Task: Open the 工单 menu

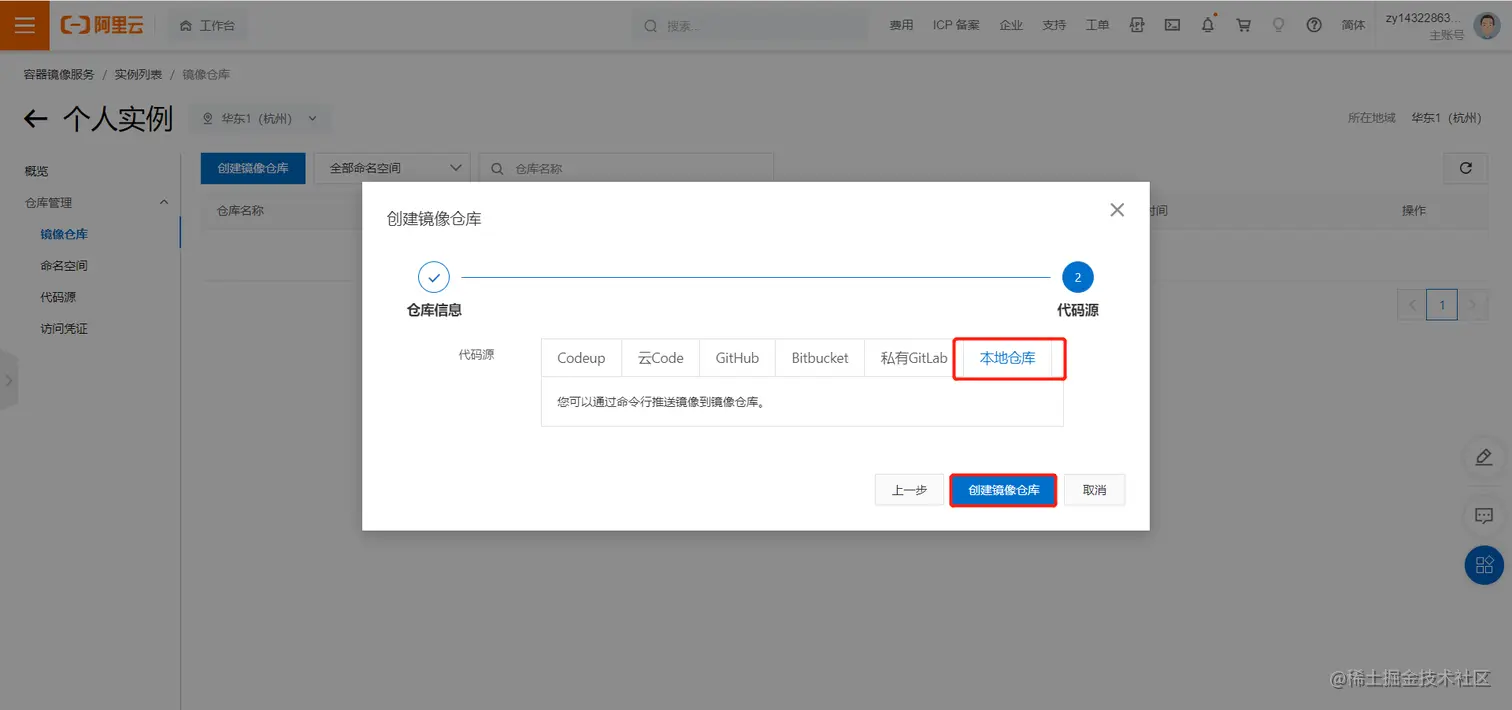Action: point(1097,25)
